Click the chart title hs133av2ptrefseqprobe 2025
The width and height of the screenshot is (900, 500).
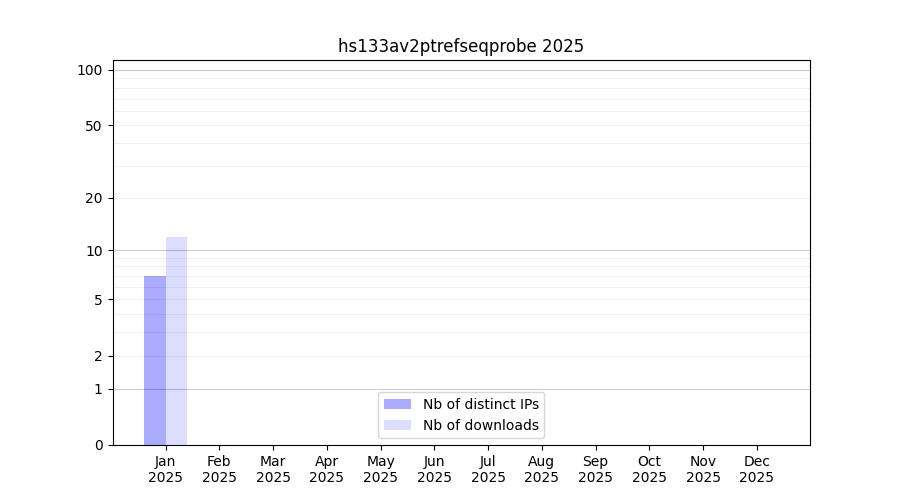460,46
